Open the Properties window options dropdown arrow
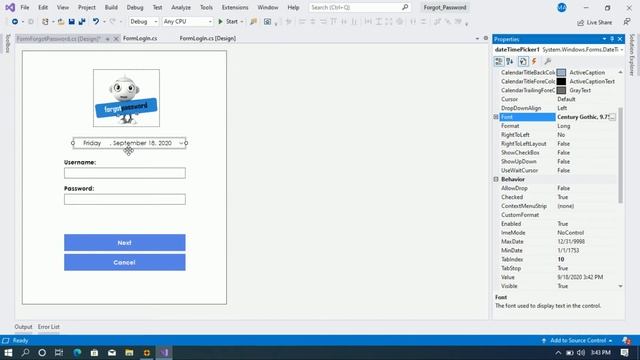This screenshot has height=360, width=640. tap(604, 39)
